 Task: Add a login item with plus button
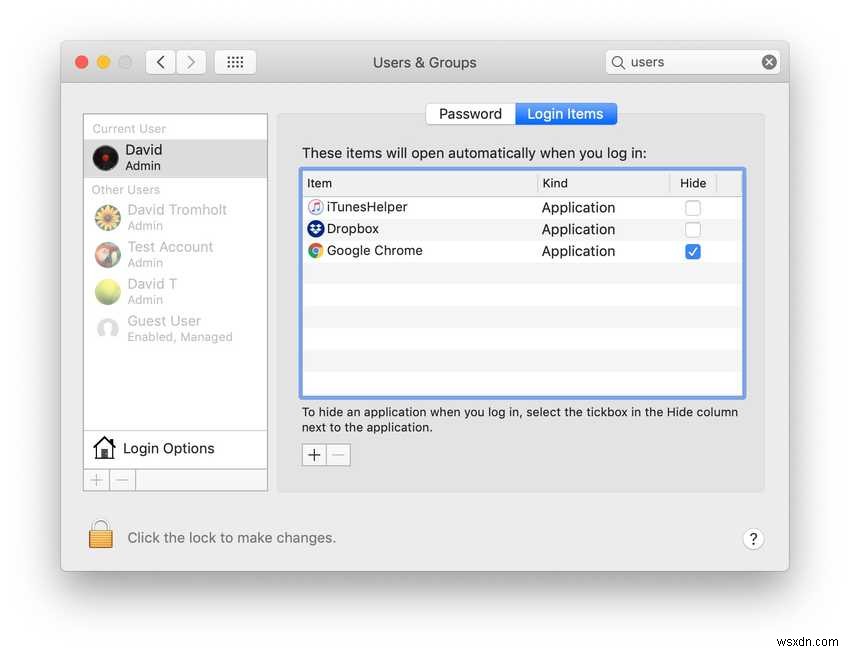(314, 455)
